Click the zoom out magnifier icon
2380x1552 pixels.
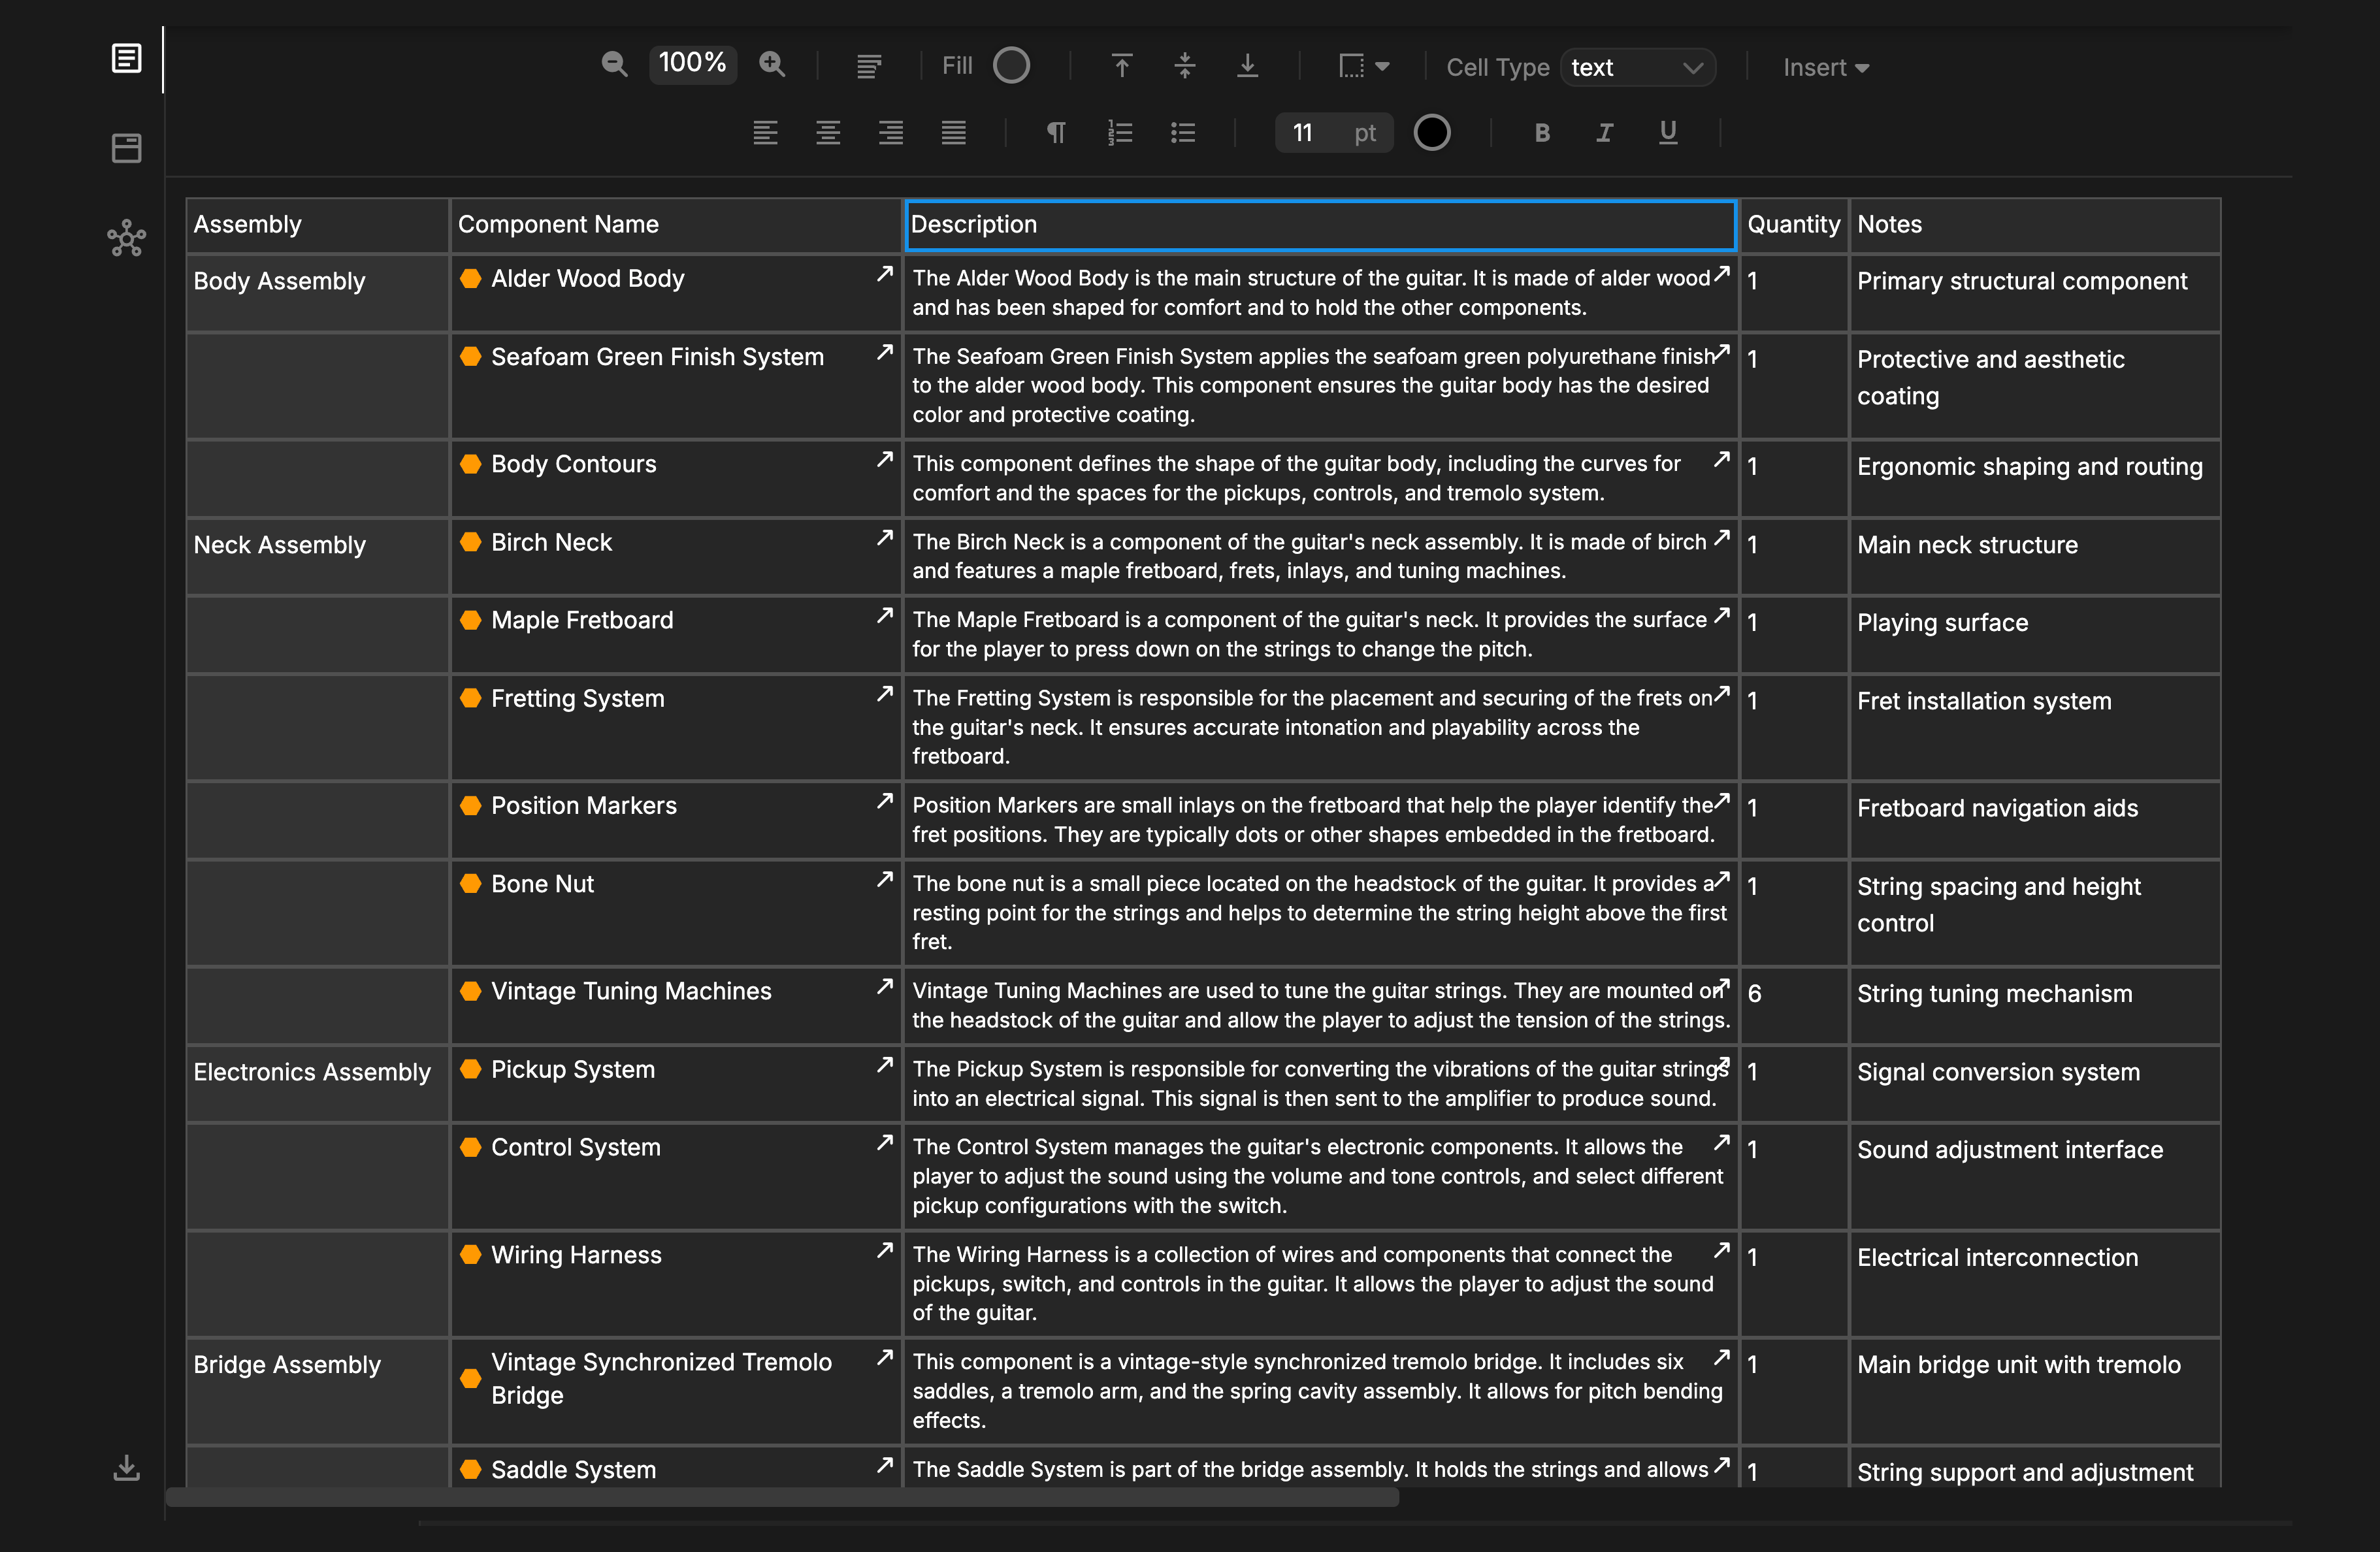(x=614, y=65)
